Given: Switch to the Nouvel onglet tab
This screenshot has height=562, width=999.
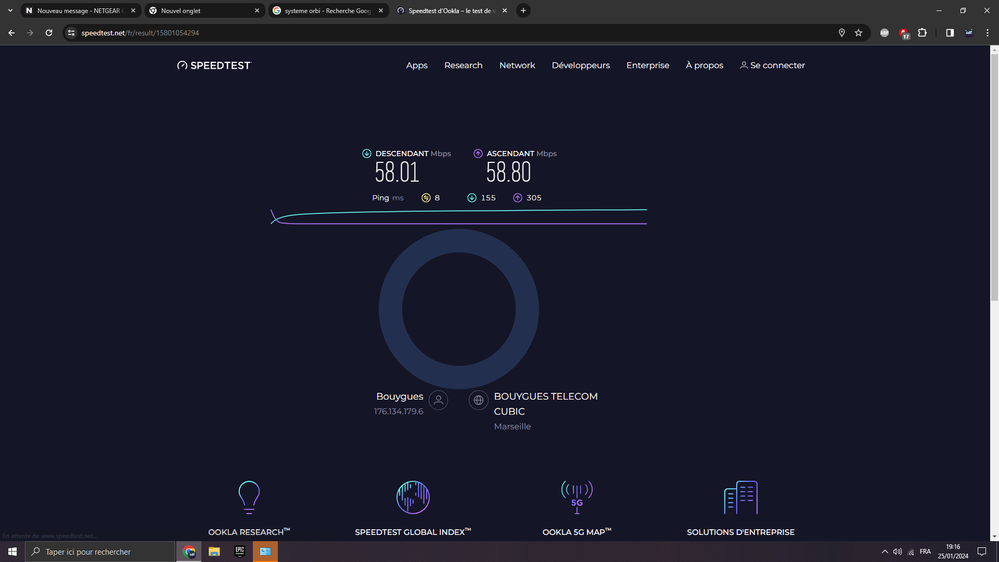Looking at the screenshot, I should [x=204, y=10].
